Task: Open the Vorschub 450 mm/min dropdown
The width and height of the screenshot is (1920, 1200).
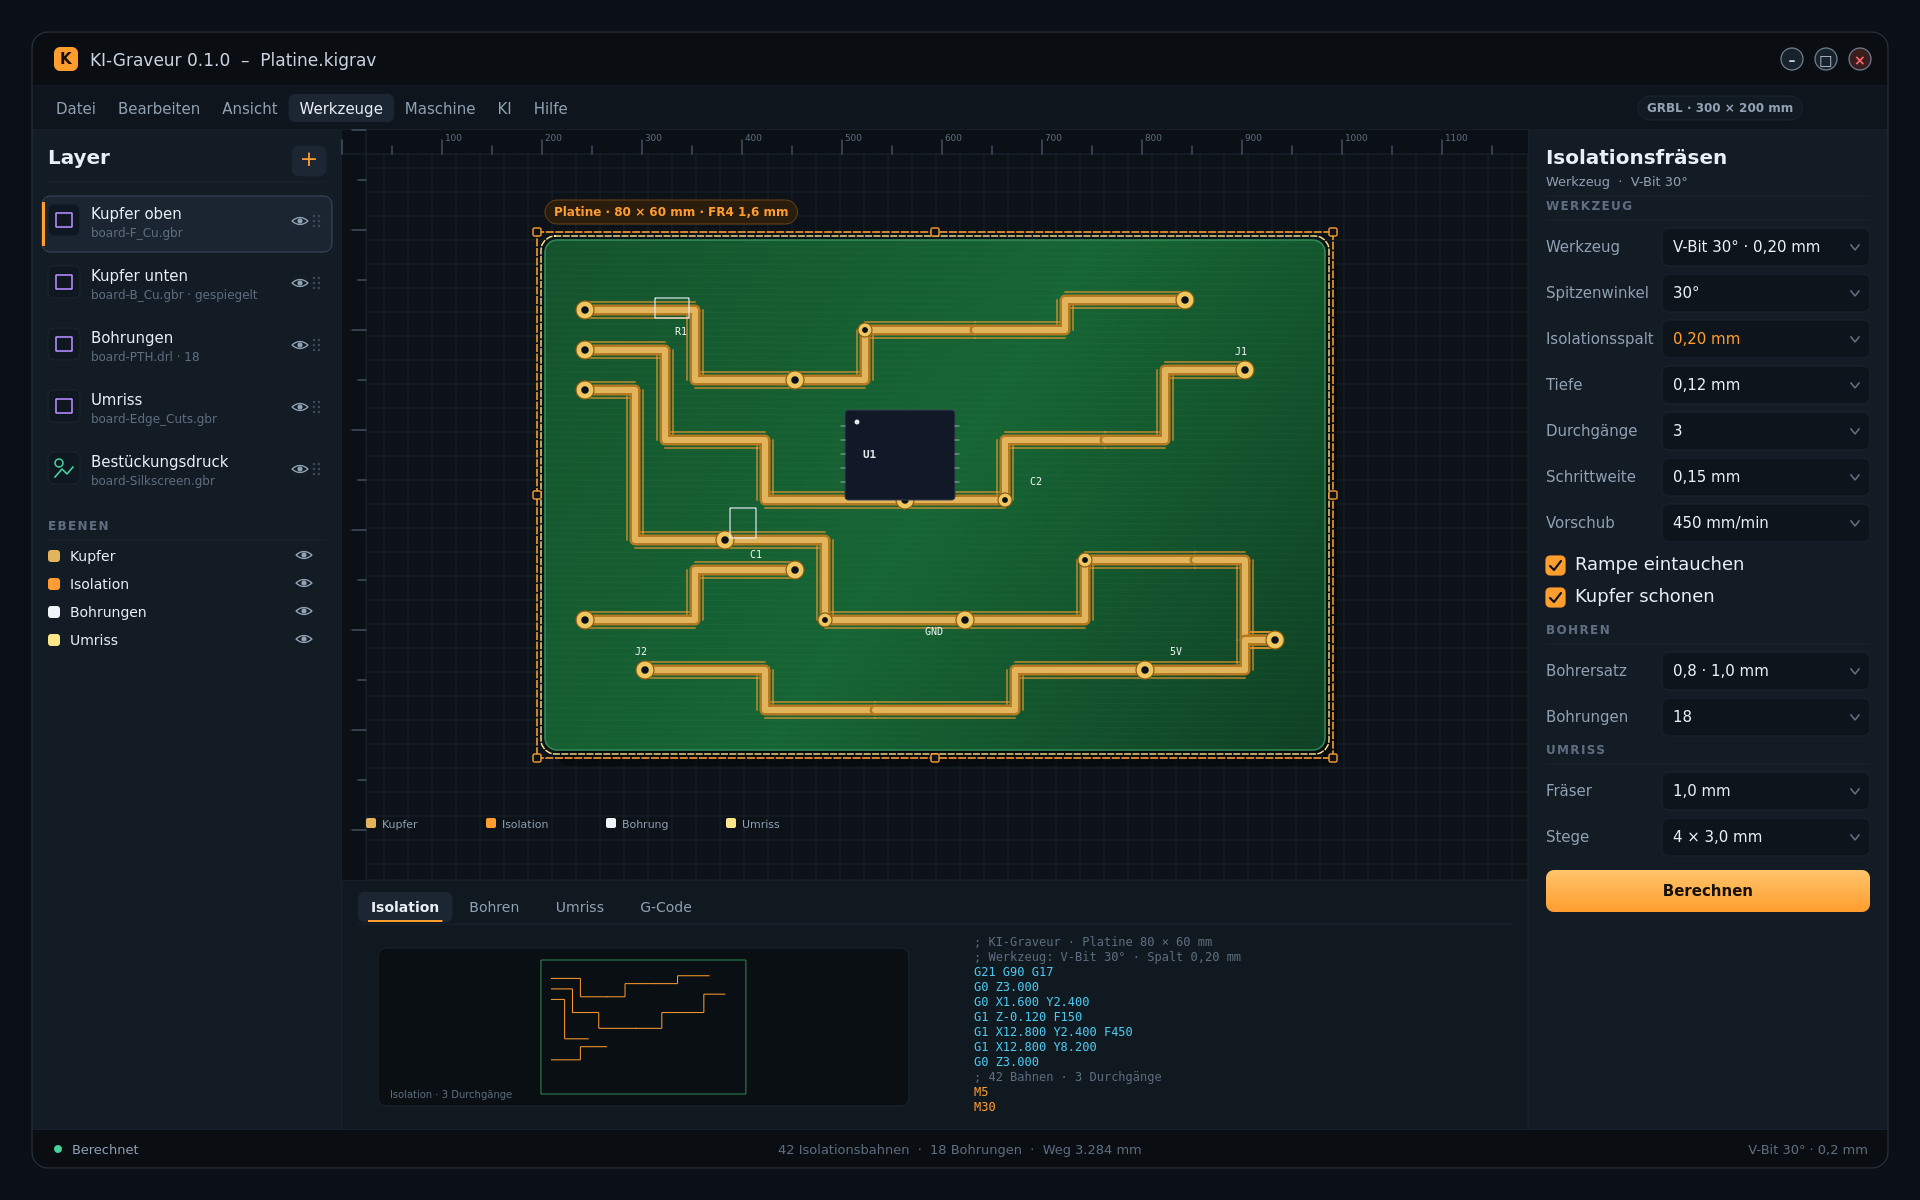Action: coord(1765,523)
